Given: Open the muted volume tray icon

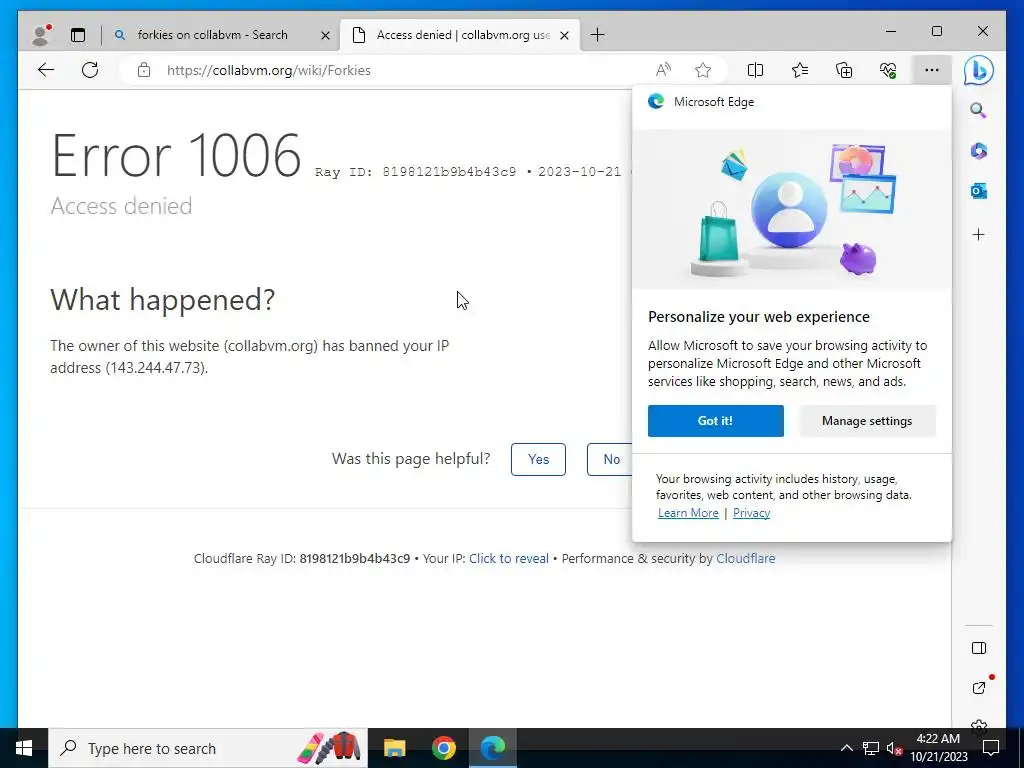Looking at the screenshot, I should pyautogui.click(x=895, y=748).
